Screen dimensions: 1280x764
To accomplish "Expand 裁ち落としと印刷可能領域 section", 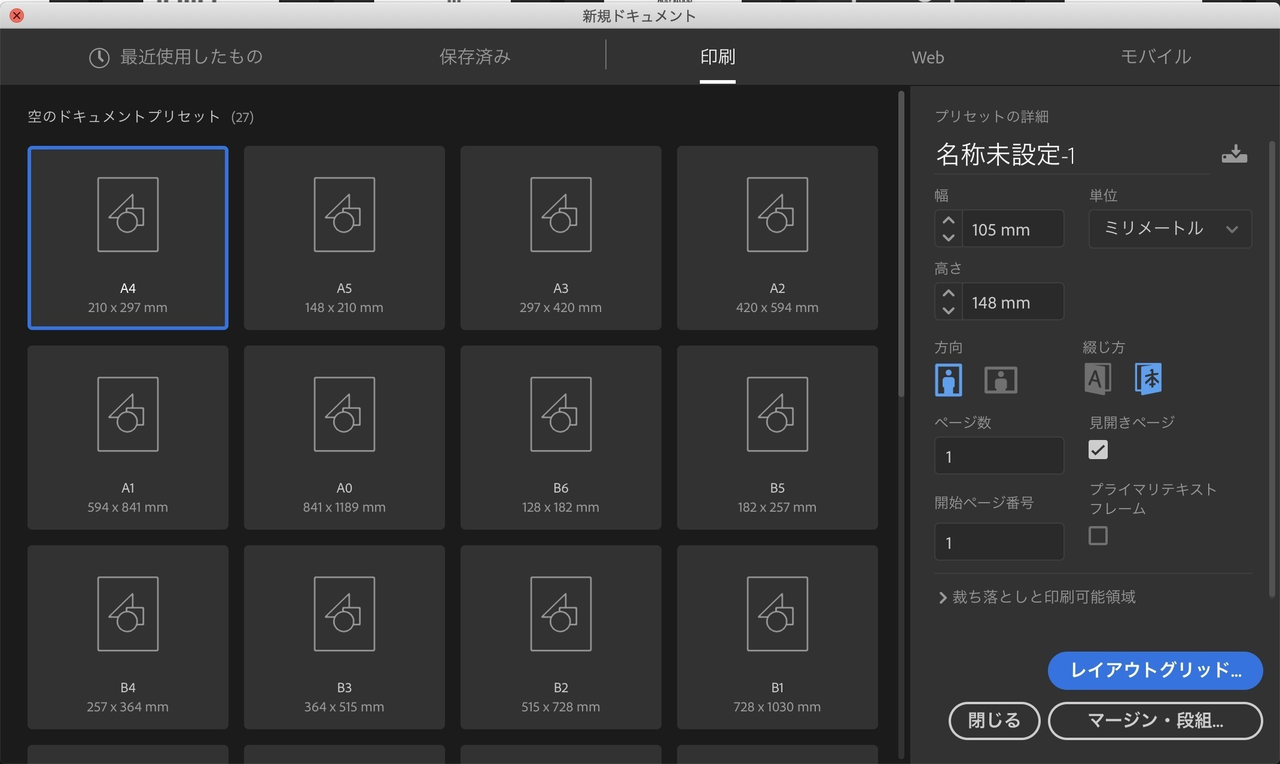I will 1036,597.
